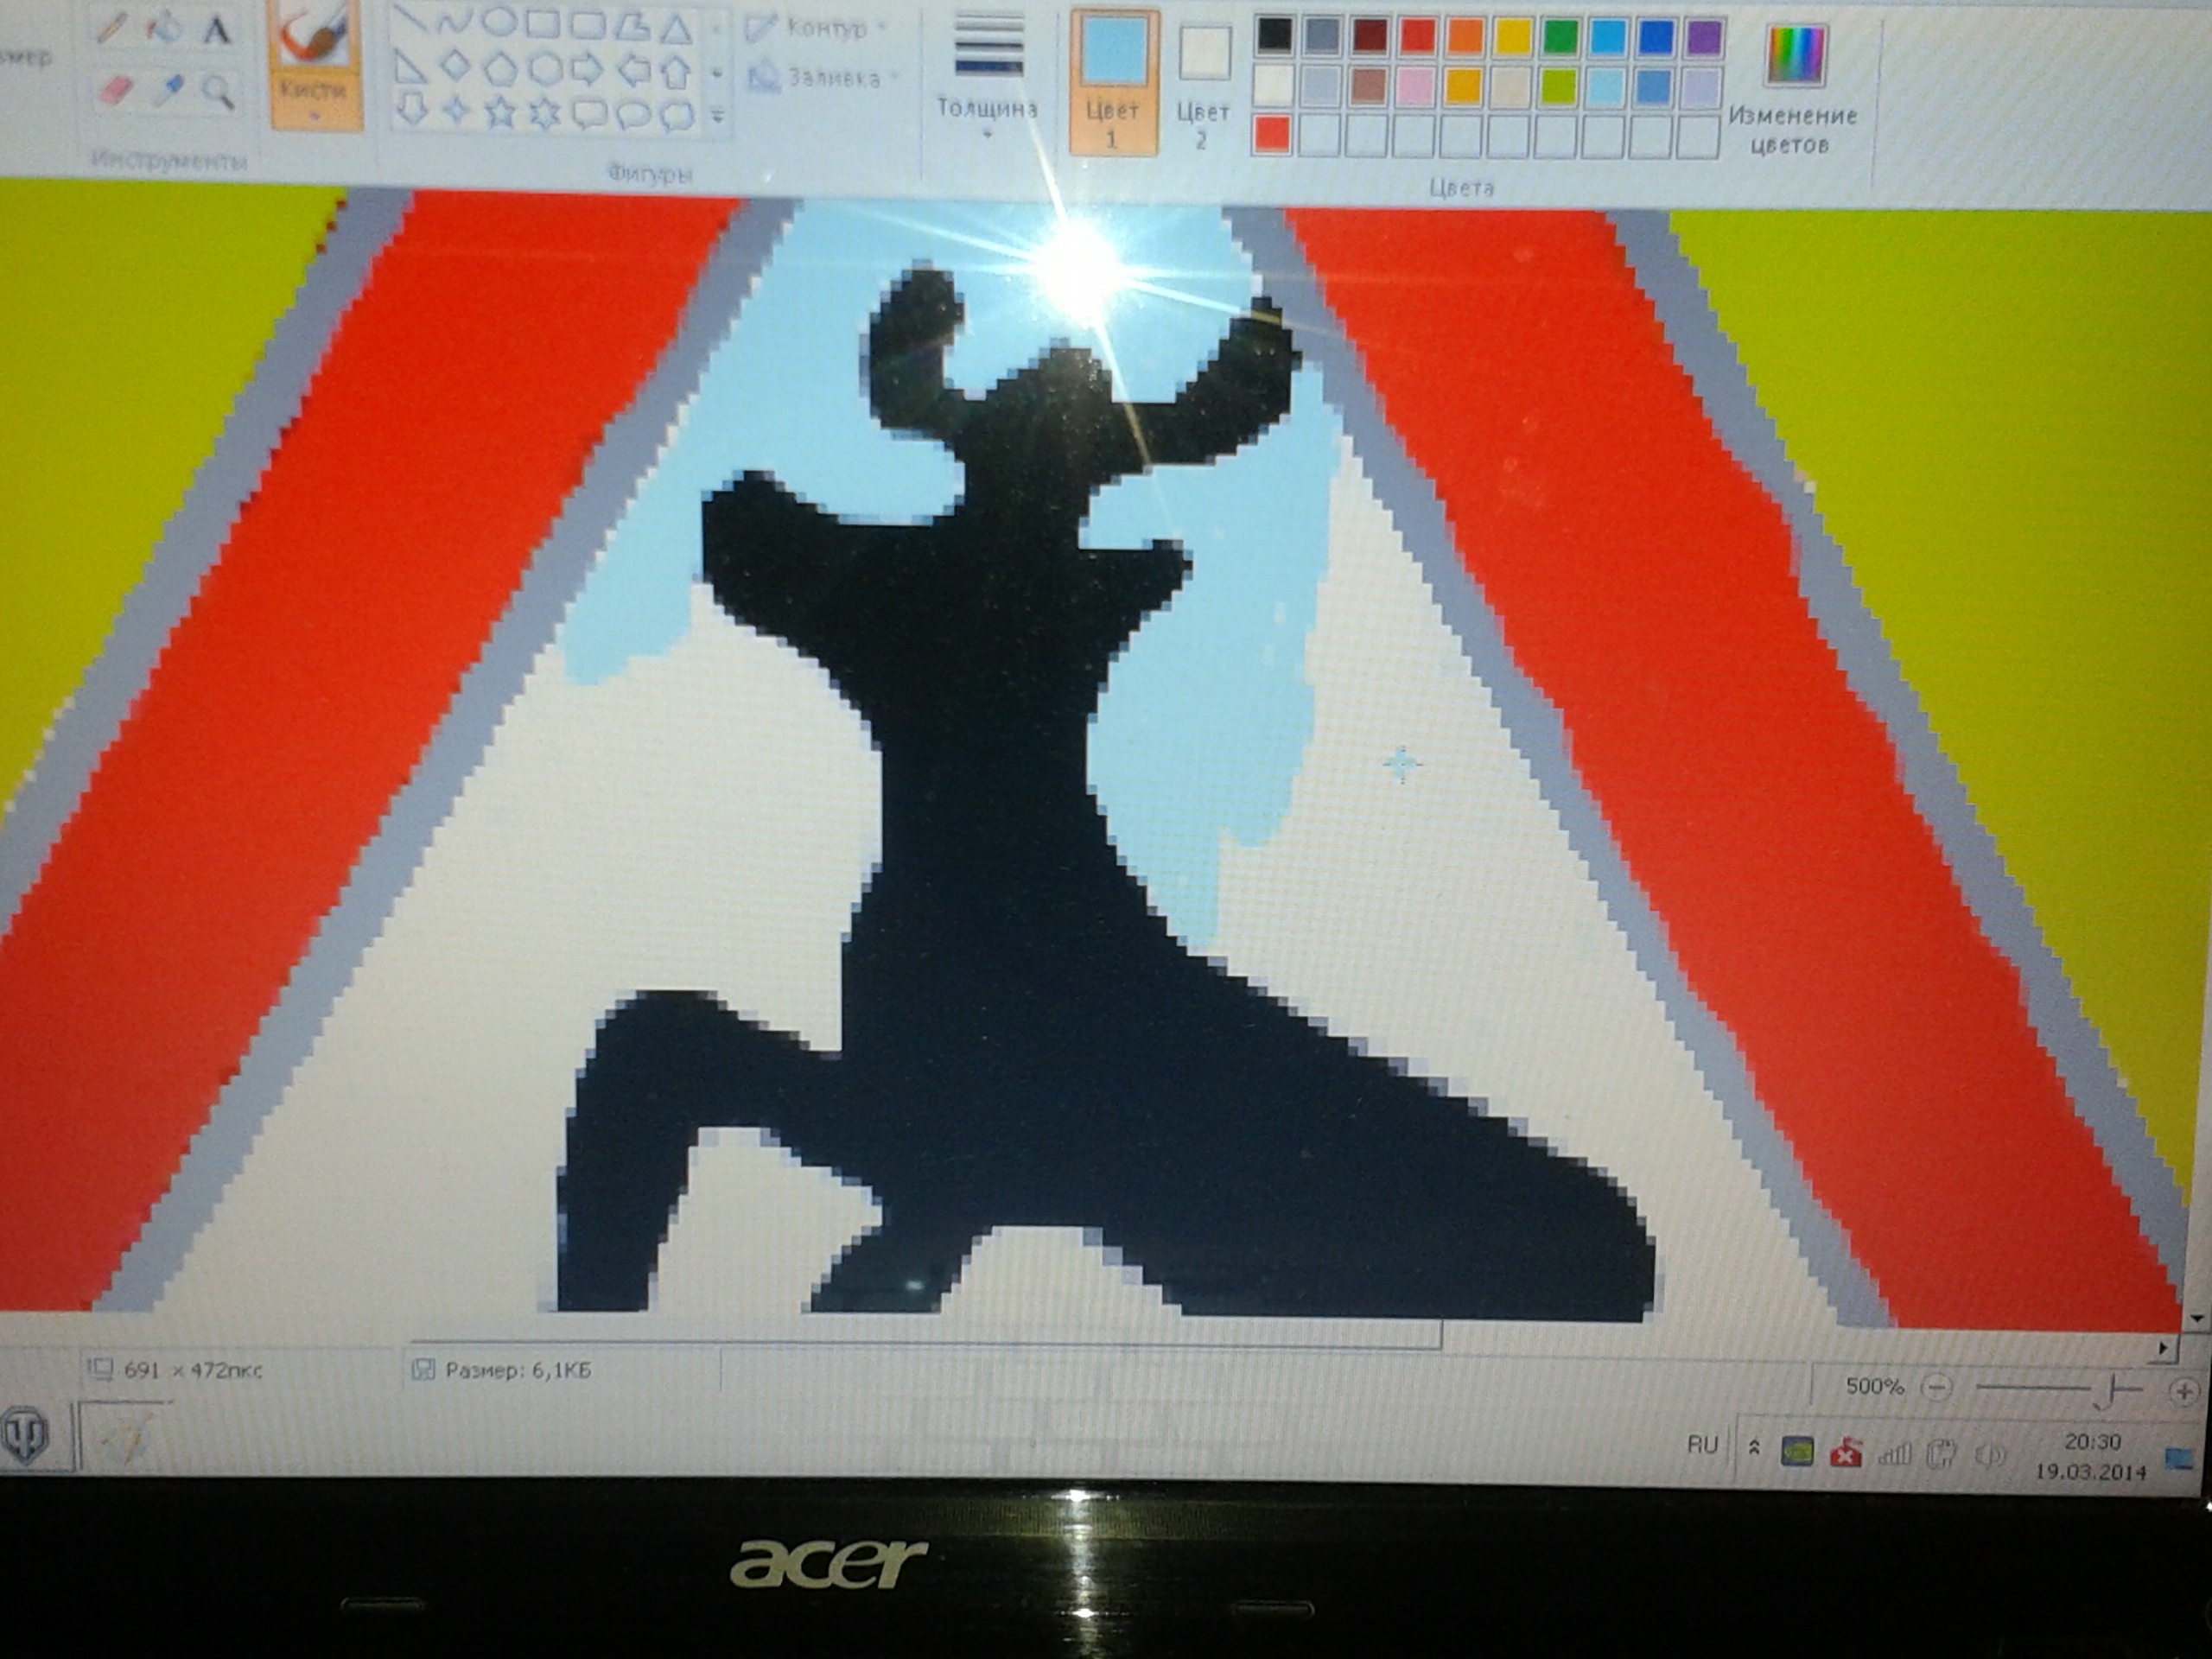Choose the pentagon shape
This screenshot has height=1659, width=2212.
pos(499,70)
